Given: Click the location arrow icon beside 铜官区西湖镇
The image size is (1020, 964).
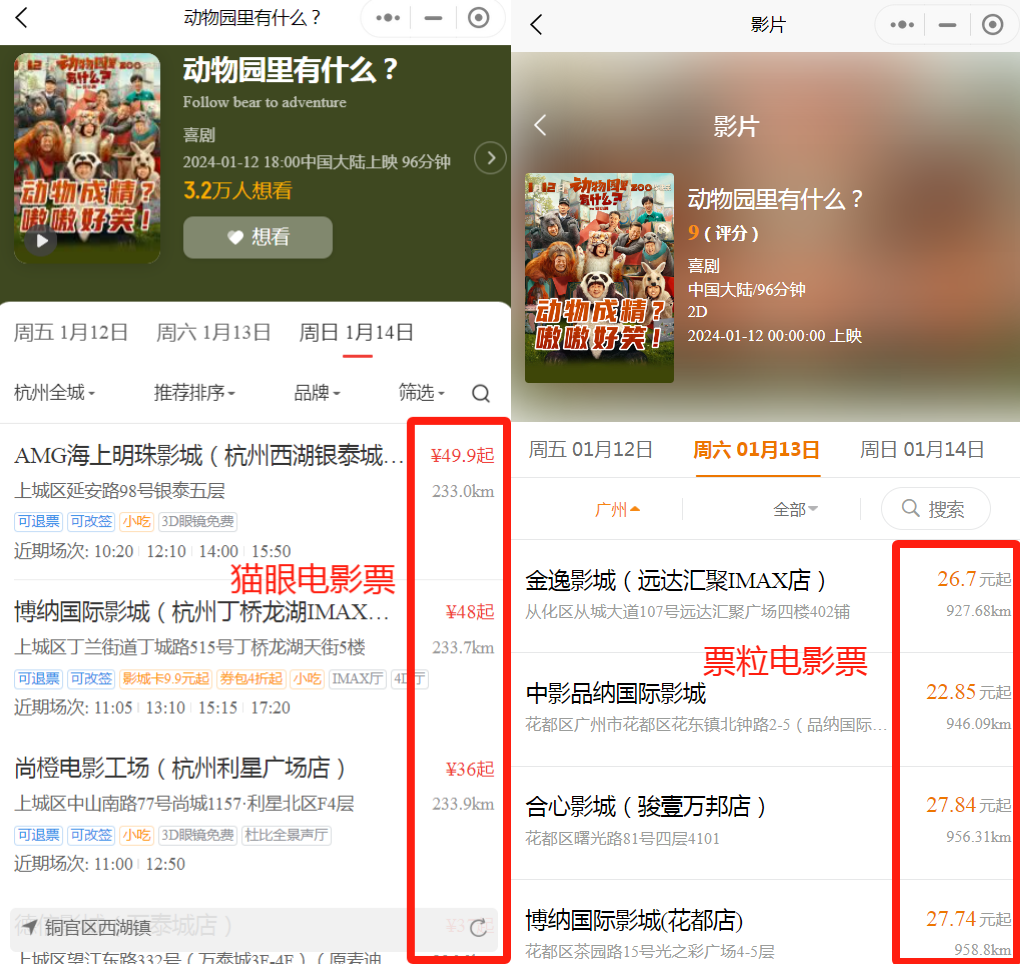Looking at the screenshot, I should (29, 926).
